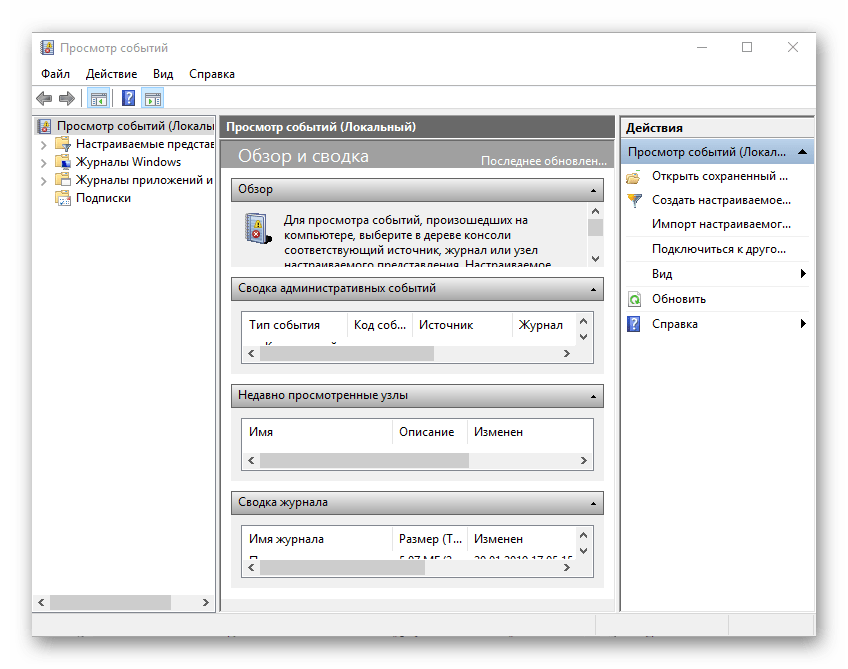Click the Подписки icon in the tree
Viewport: 848px width, 669px height.
click(x=63, y=198)
